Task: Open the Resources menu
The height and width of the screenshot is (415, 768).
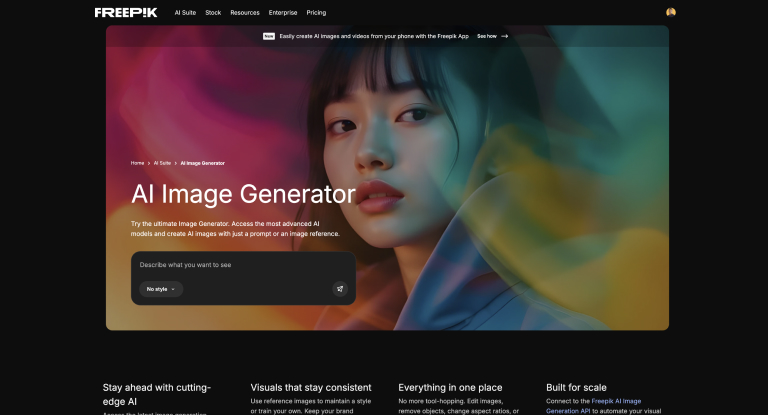Action: coord(245,13)
